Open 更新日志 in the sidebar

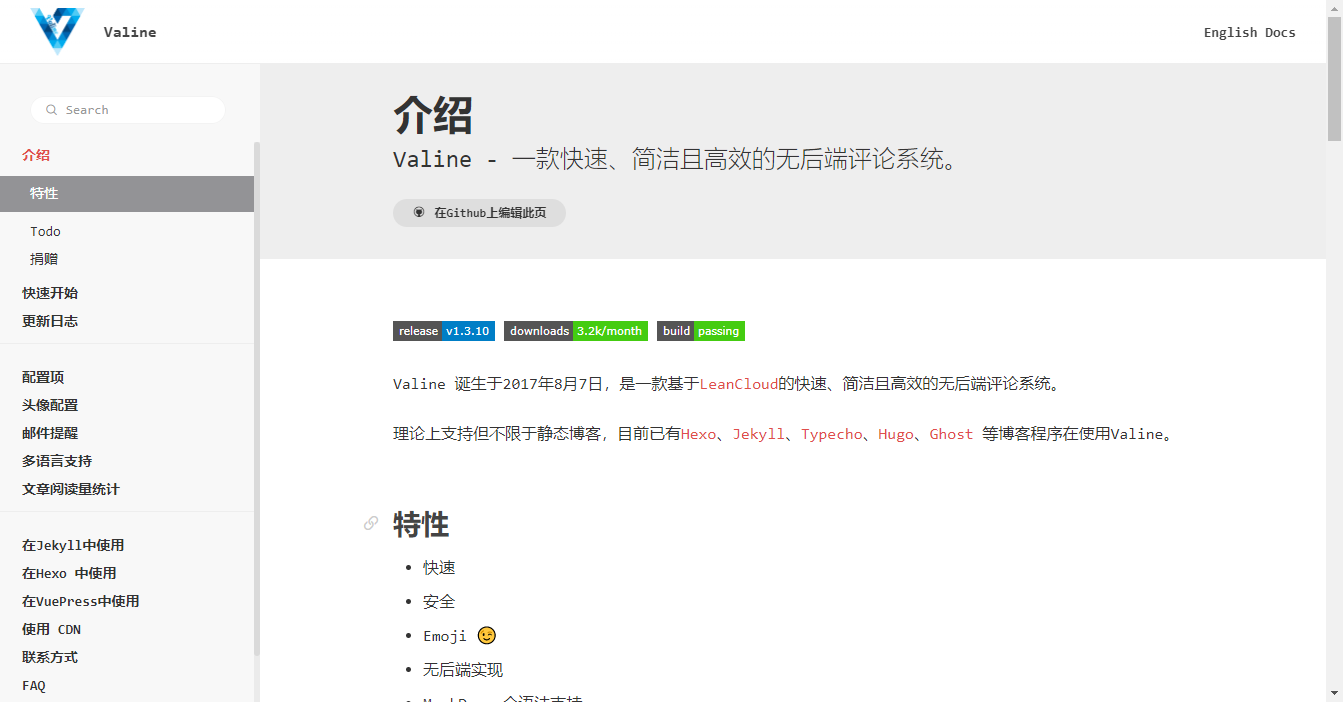[50, 321]
